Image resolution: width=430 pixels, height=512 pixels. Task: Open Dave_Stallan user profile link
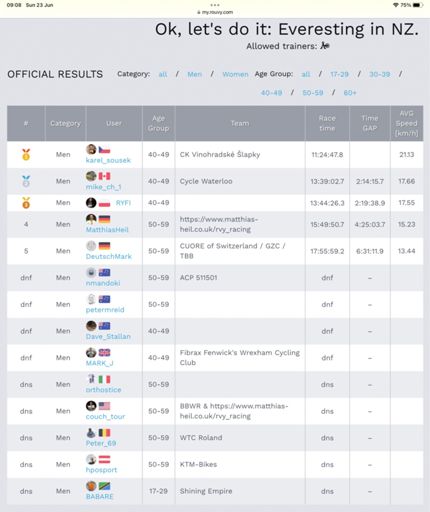click(108, 336)
